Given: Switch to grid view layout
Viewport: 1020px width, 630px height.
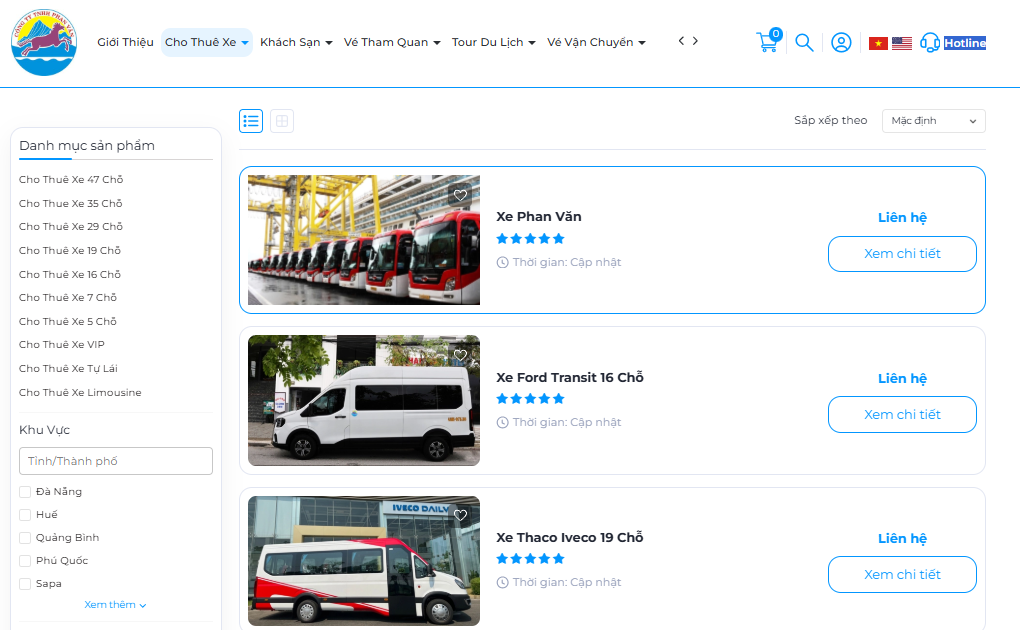Looking at the screenshot, I should pyautogui.click(x=282, y=121).
